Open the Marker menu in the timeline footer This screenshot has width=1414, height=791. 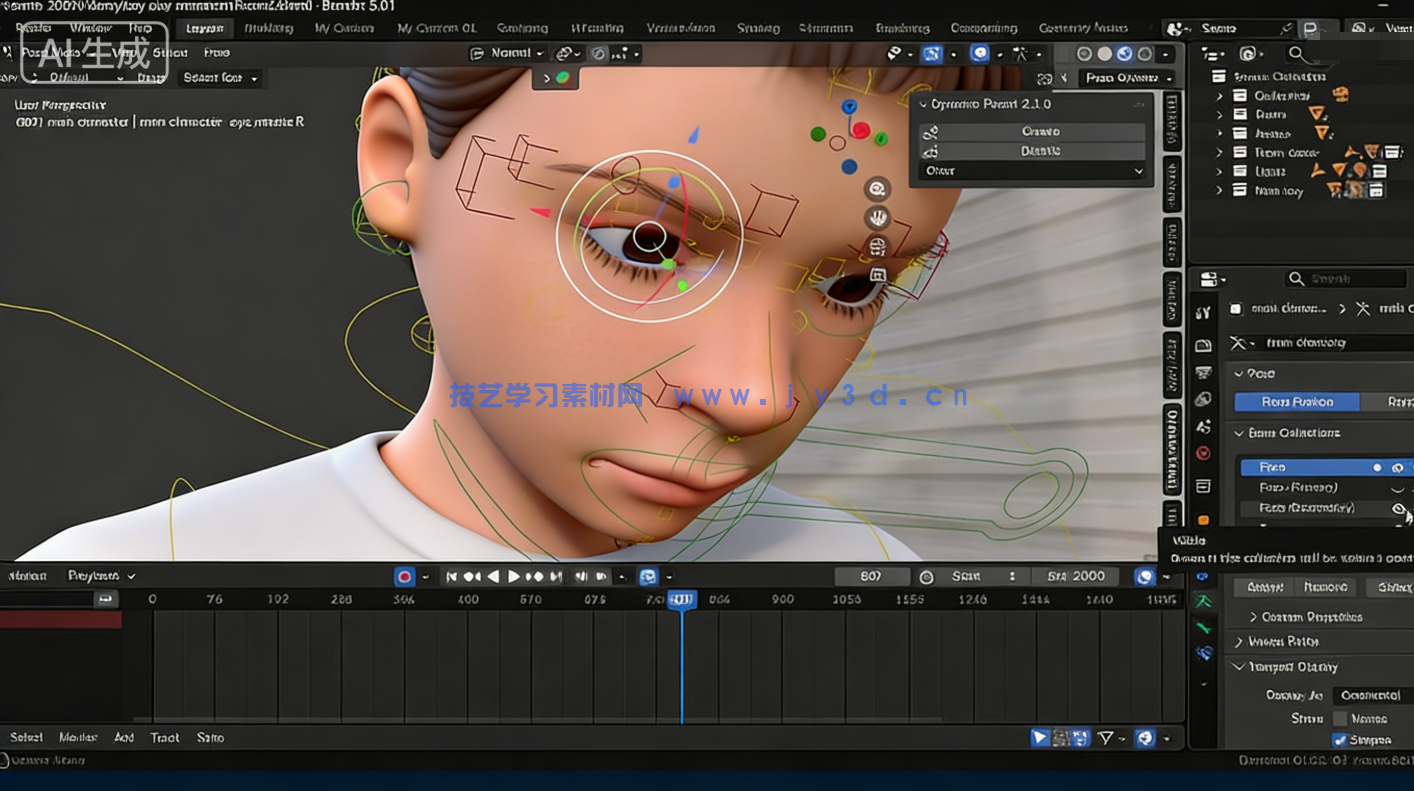[x=77, y=738]
